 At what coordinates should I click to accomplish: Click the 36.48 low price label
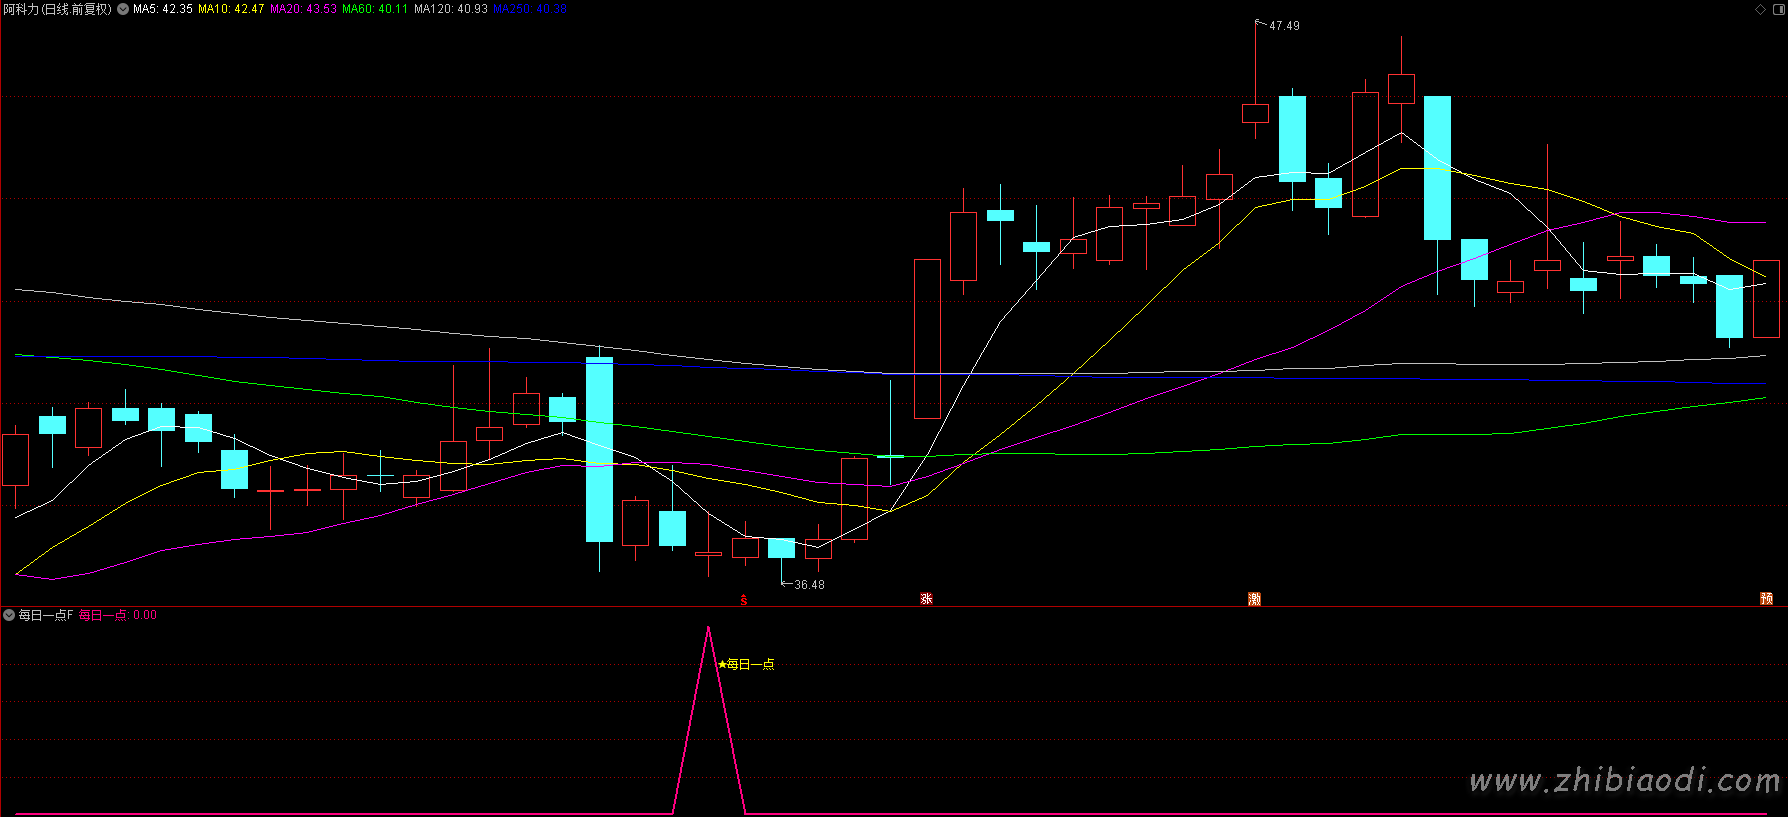click(x=809, y=585)
